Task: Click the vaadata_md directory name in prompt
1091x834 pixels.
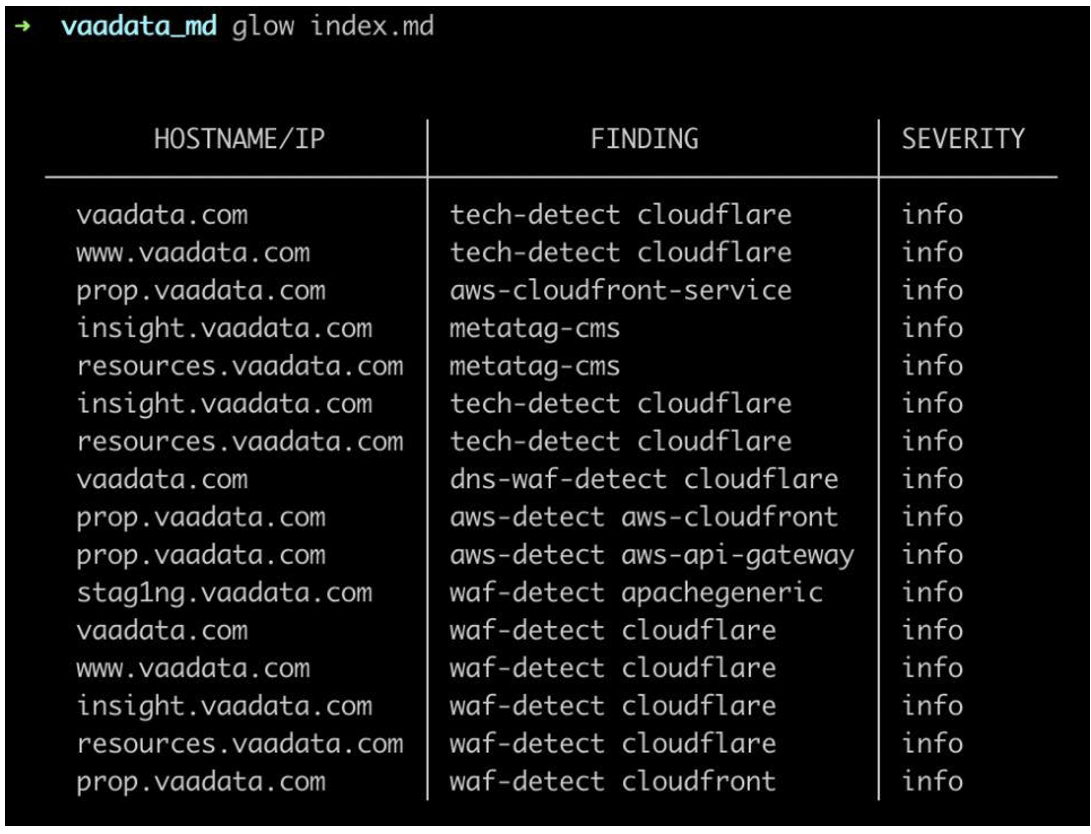Action: coord(138,26)
